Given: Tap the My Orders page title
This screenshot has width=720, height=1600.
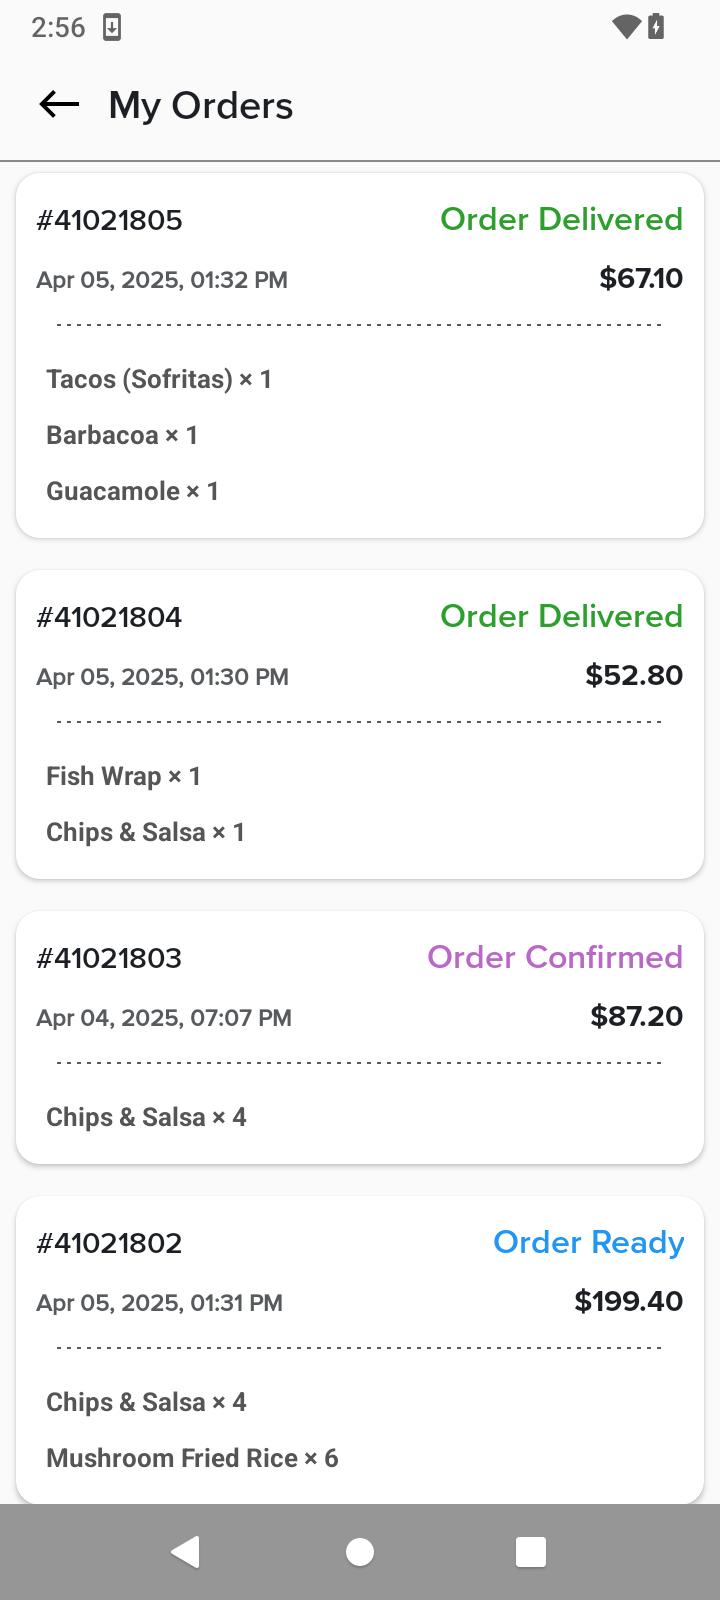Looking at the screenshot, I should pos(201,105).
